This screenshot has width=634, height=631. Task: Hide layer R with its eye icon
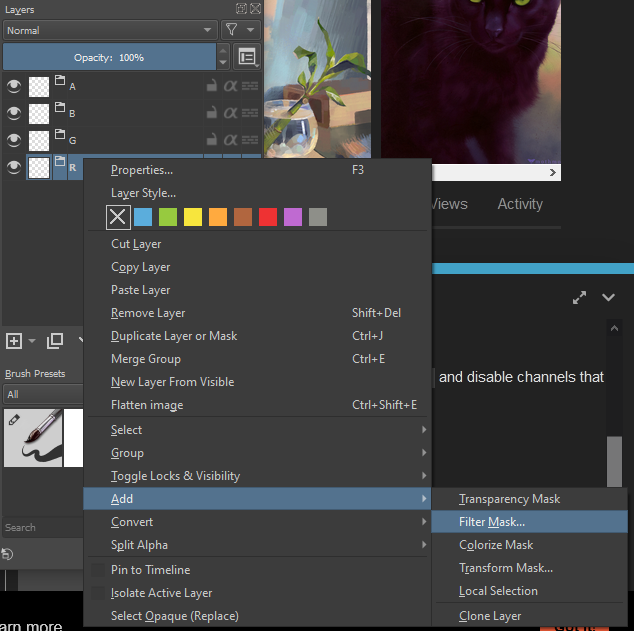point(14,167)
